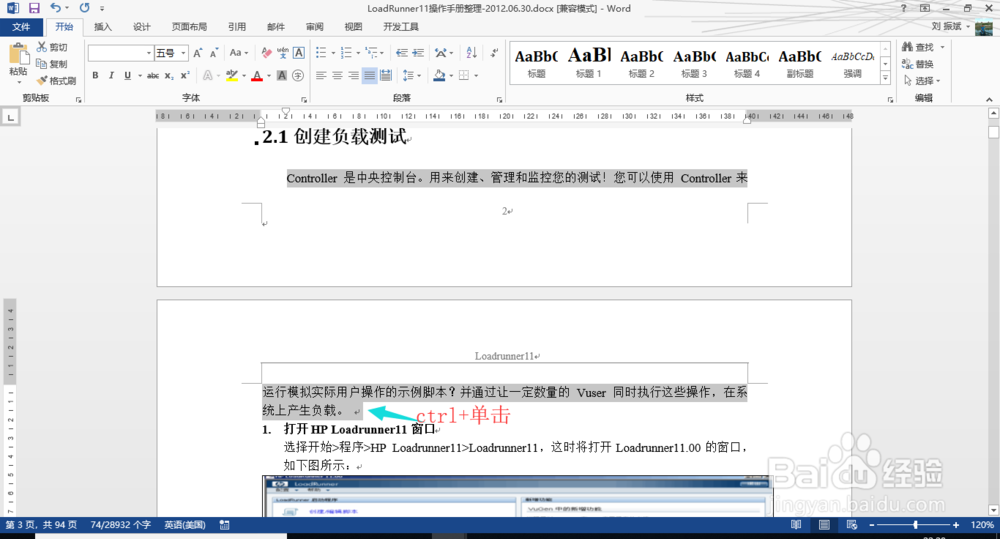1000x539 pixels.
Task: Open the font name dropdown
Action: 149,53
